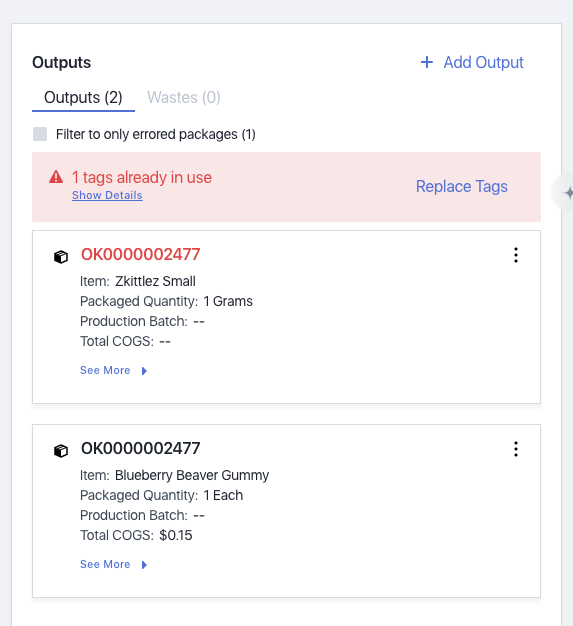Click package icon beside Blueberry Beaver Gummy tag
This screenshot has height=626, width=573.
61,450
